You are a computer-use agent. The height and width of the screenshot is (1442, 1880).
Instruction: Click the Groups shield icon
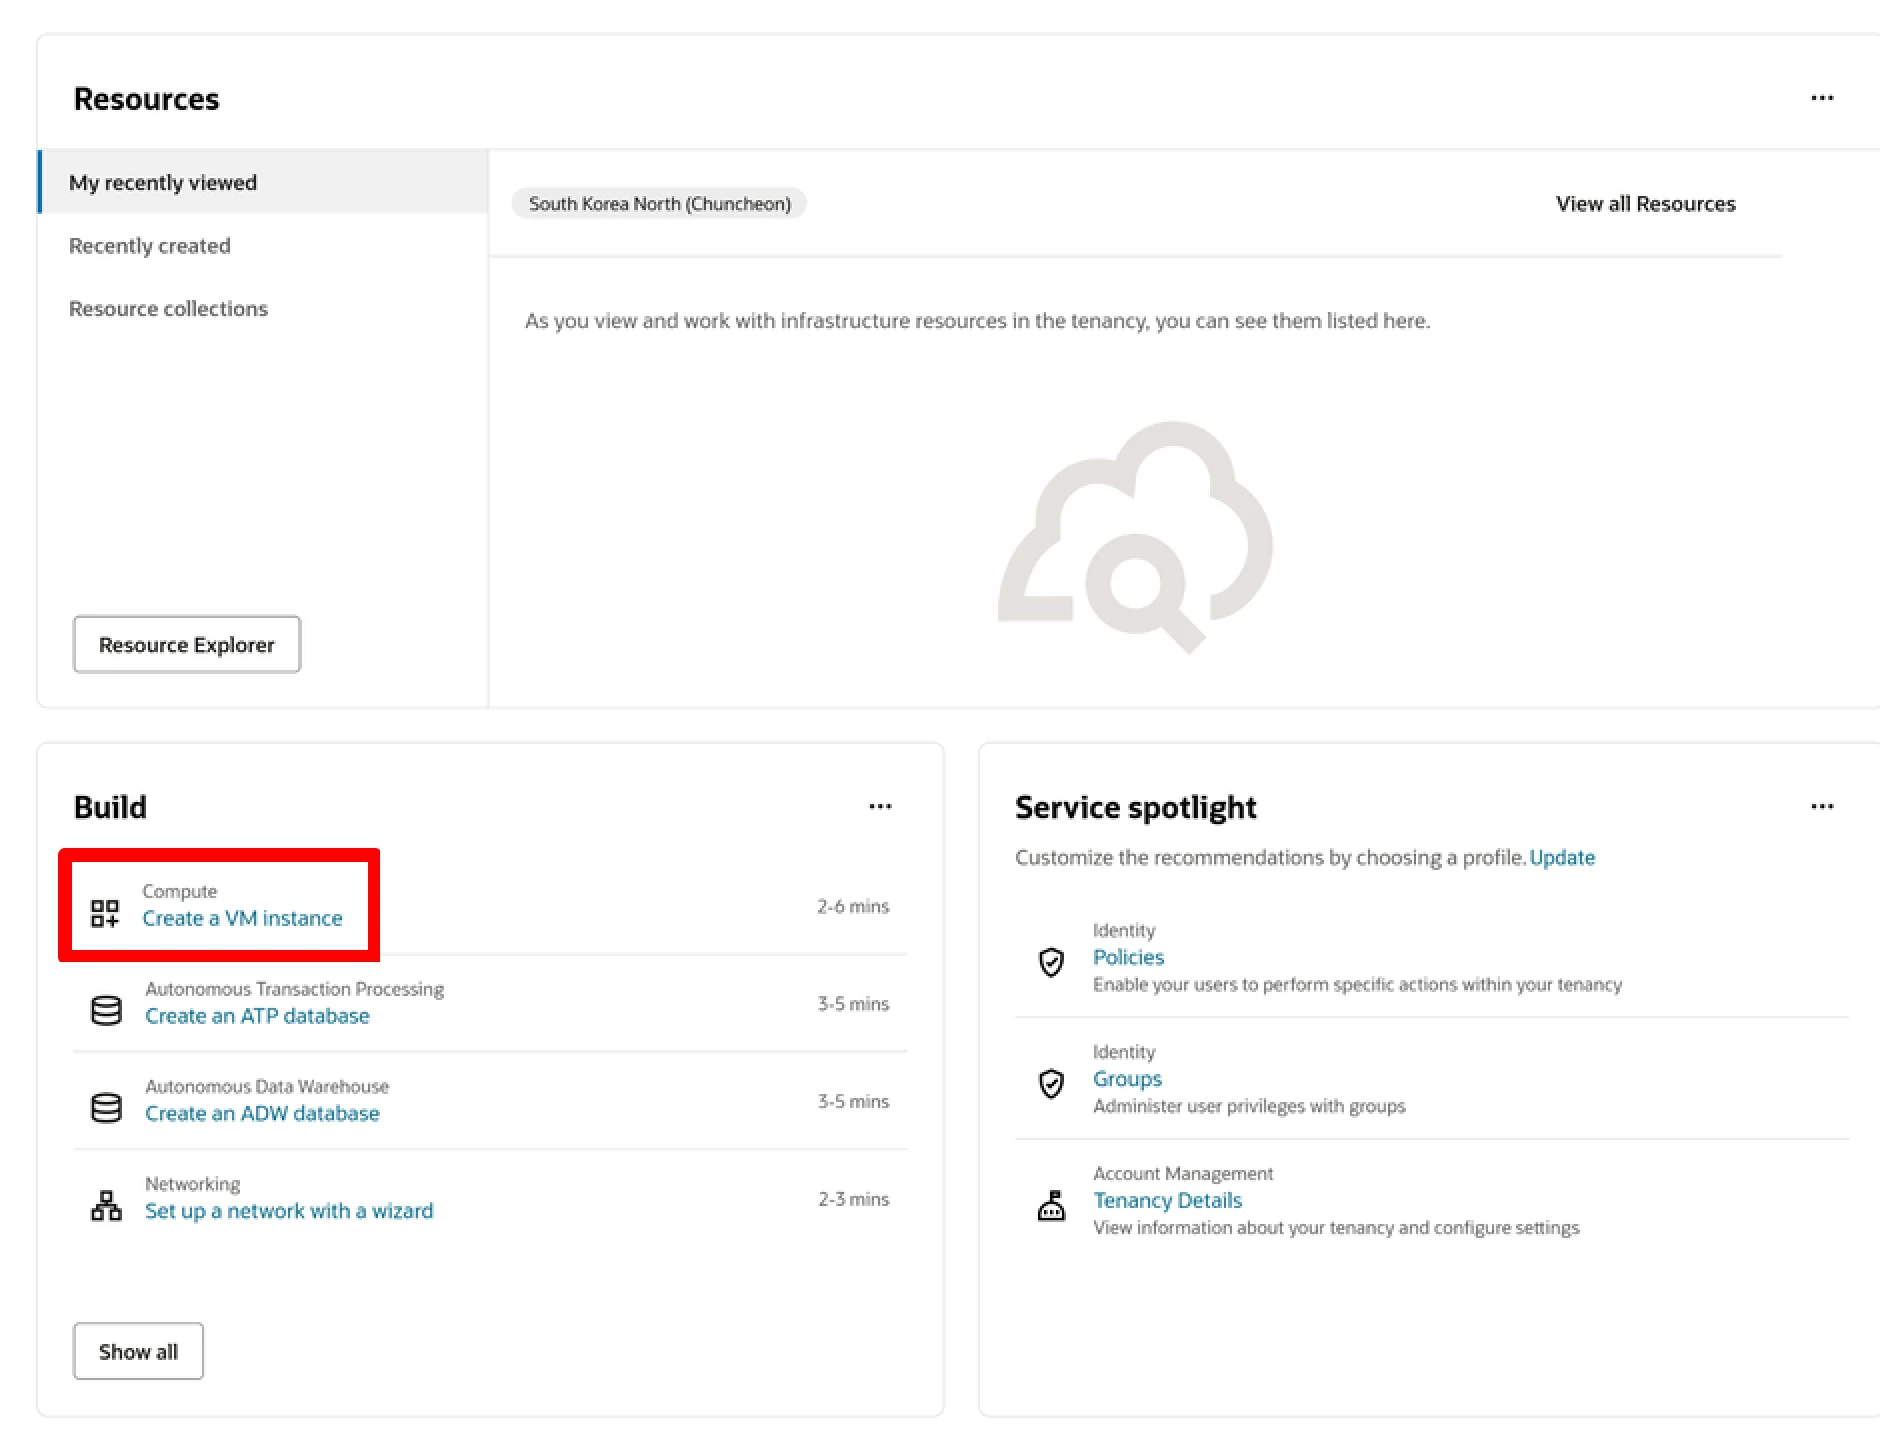pos(1051,1083)
